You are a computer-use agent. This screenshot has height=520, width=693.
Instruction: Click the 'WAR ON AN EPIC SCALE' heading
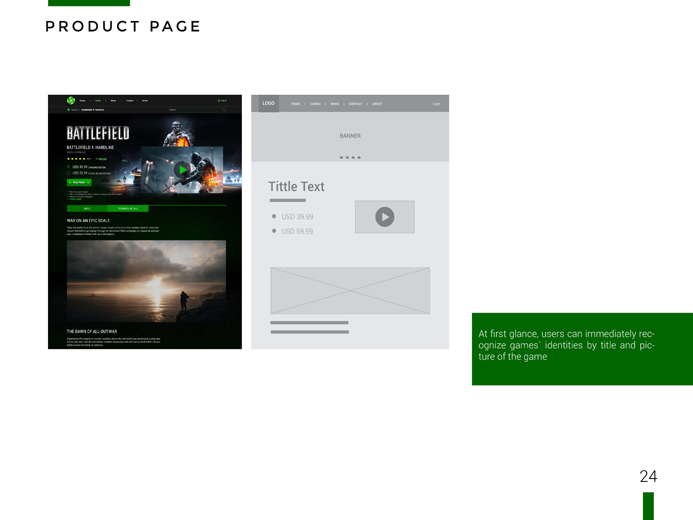tap(88, 220)
